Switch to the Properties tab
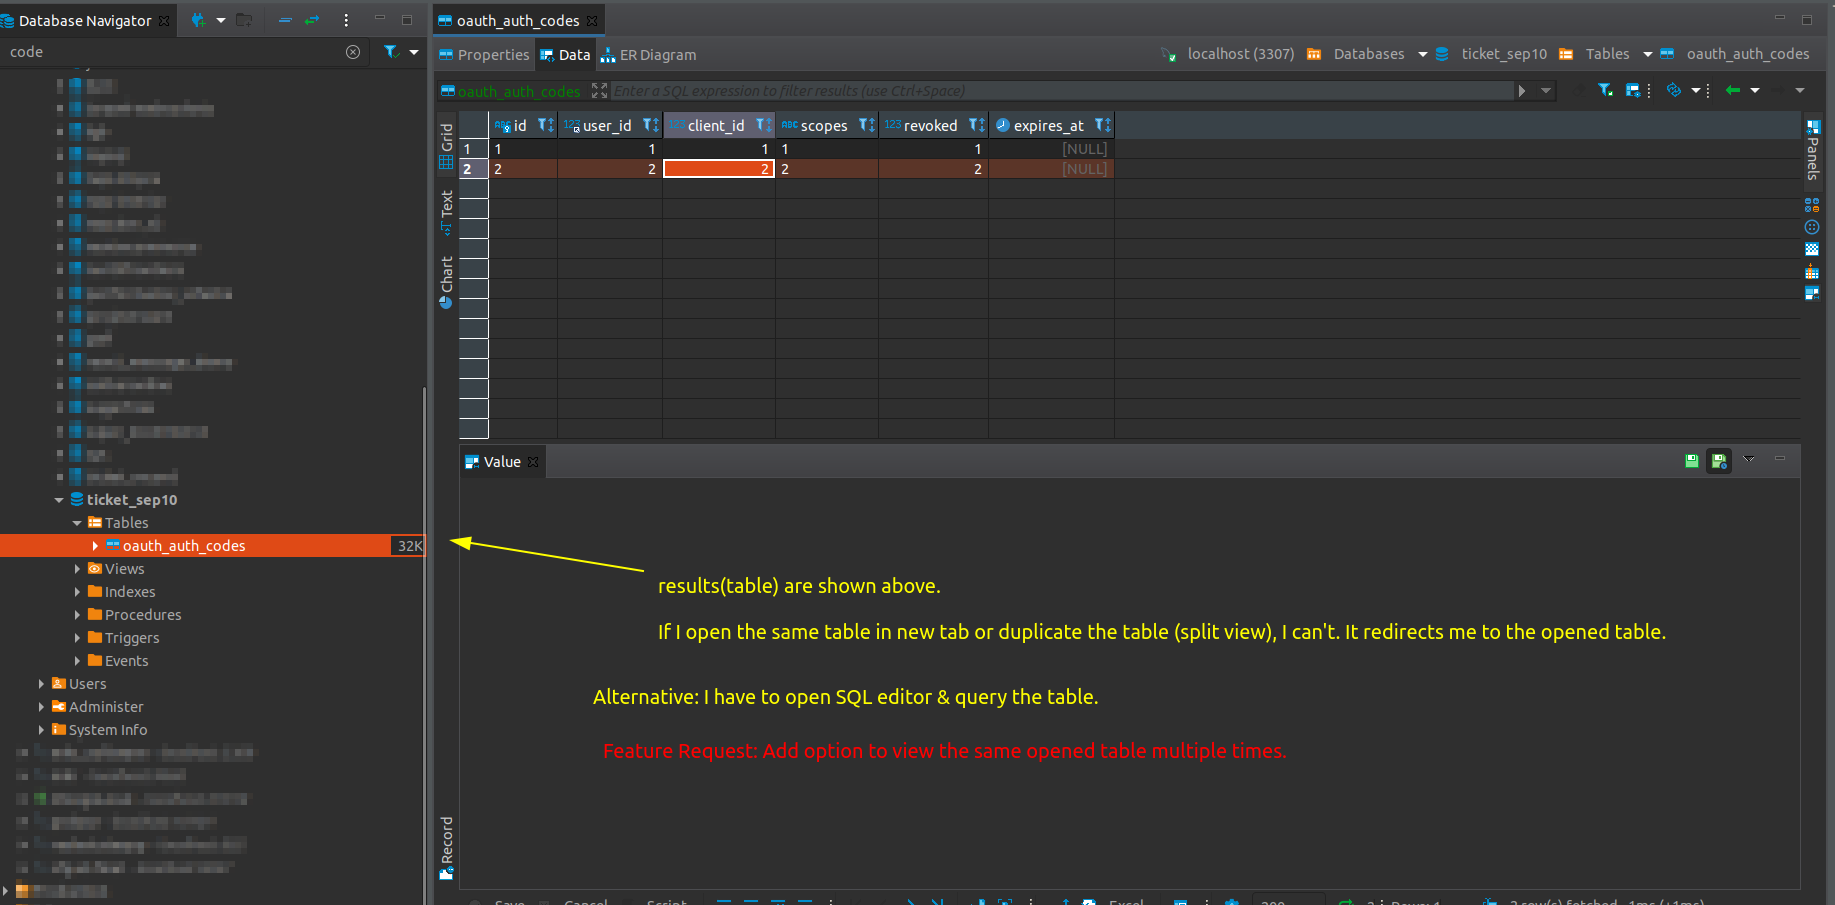The image size is (1835, 905). coord(485,55)
